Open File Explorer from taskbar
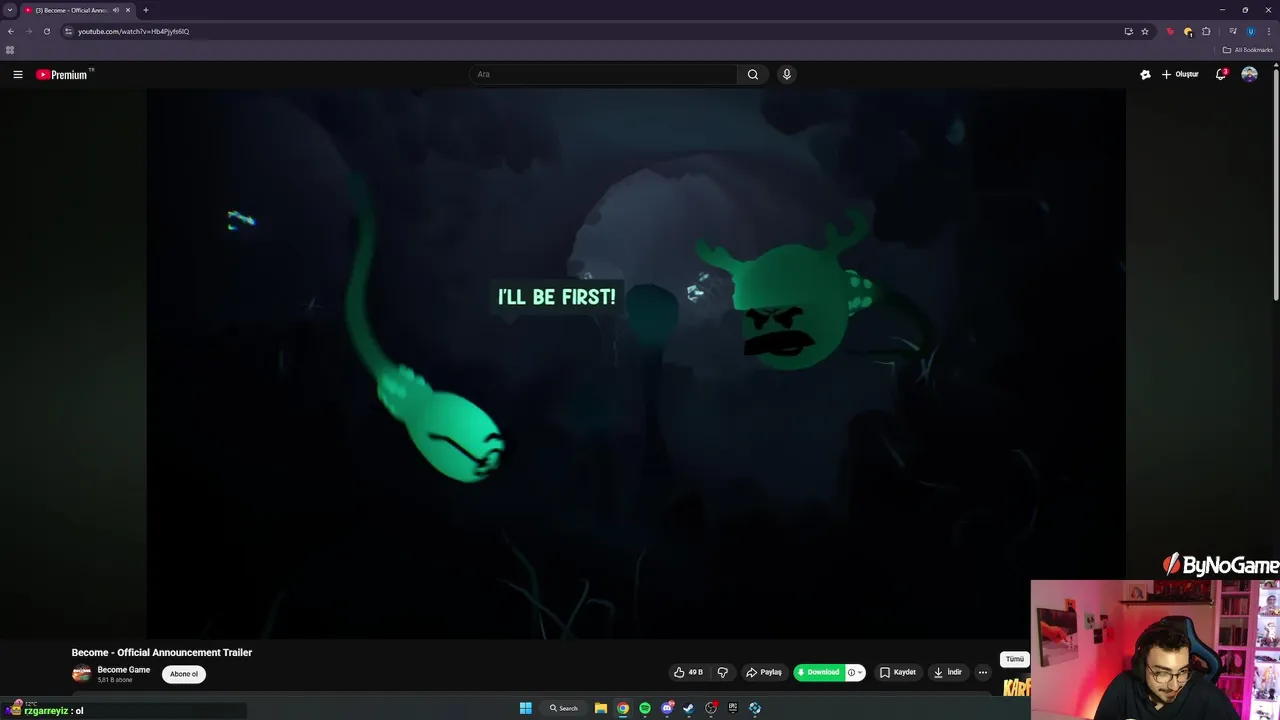This screenshot has height=720, width=1280. point(601,708)
